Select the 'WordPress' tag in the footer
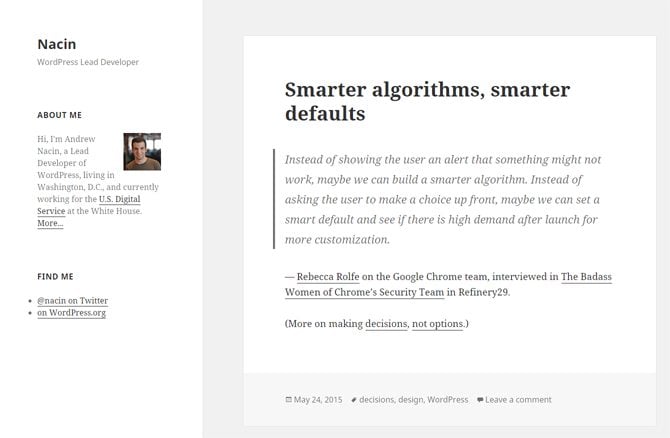The image size is (670, 438). 447,400
